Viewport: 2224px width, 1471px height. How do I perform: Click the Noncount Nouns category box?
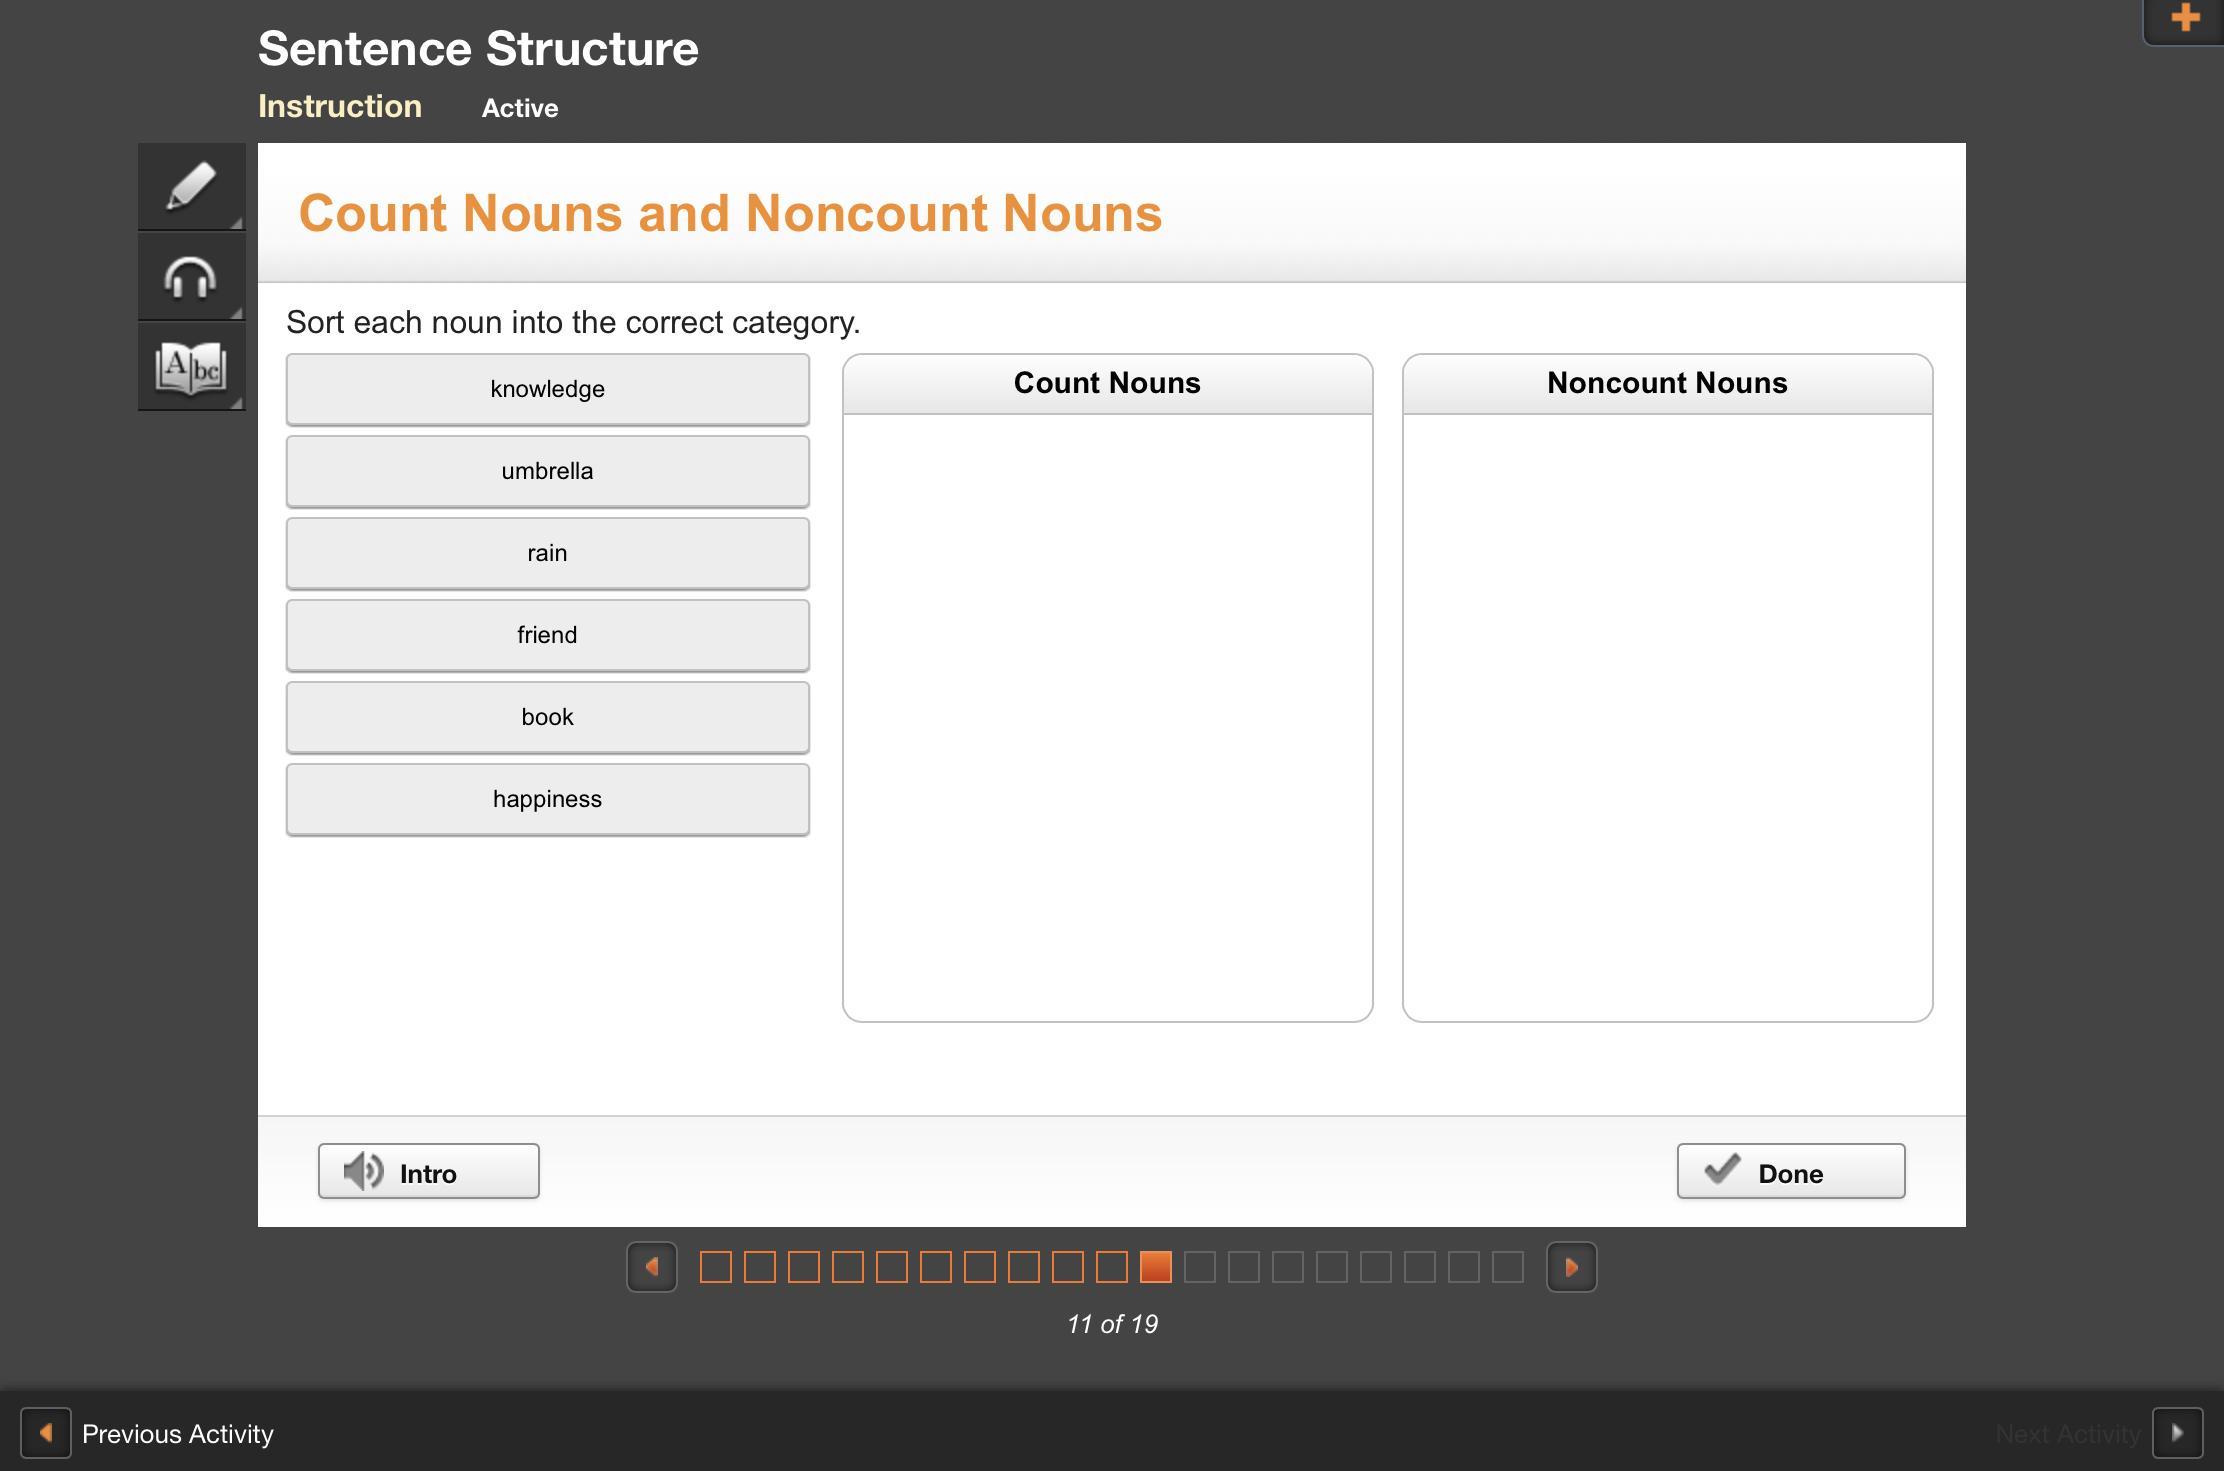click(1667, 715)
